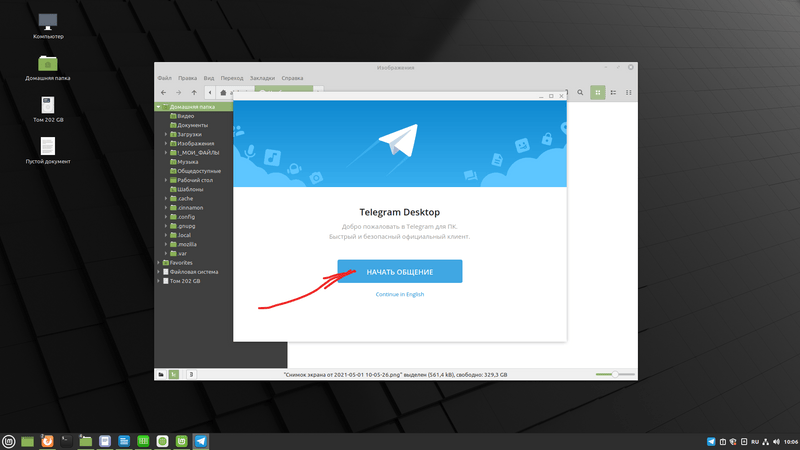Collapse the Домашняя папка tree node

coord(159,107)
